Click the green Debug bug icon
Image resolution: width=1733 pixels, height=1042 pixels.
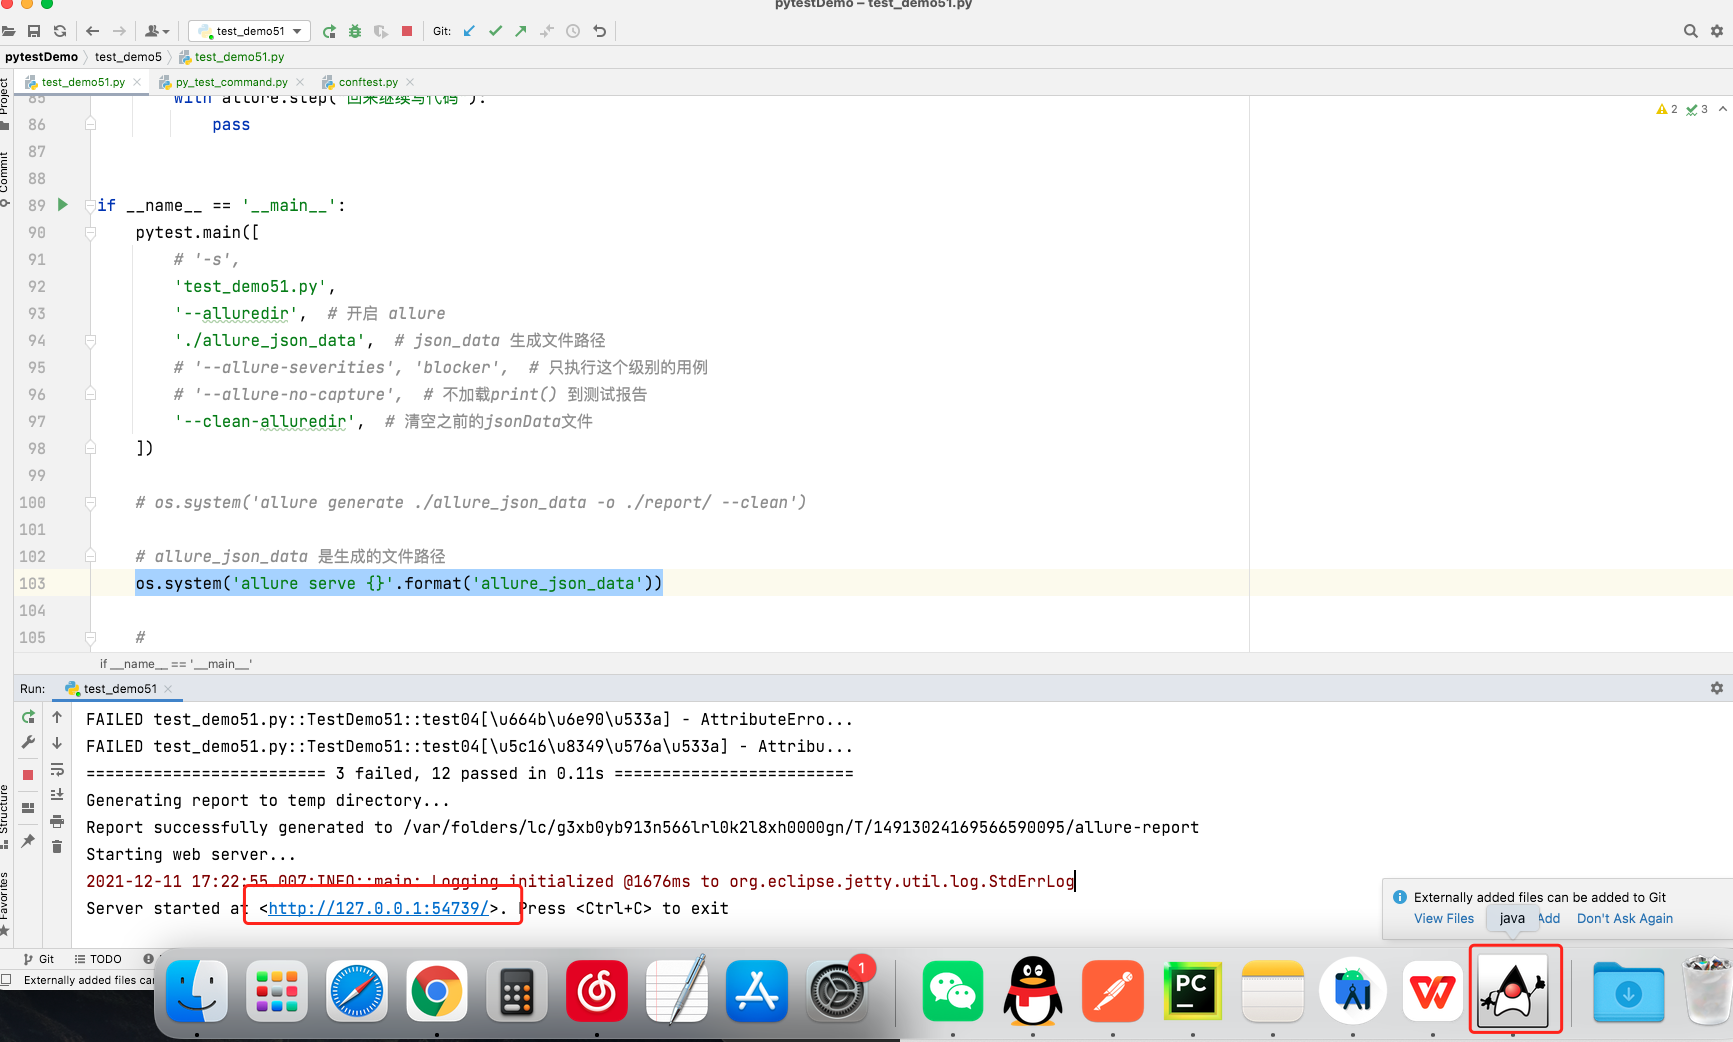355,31
